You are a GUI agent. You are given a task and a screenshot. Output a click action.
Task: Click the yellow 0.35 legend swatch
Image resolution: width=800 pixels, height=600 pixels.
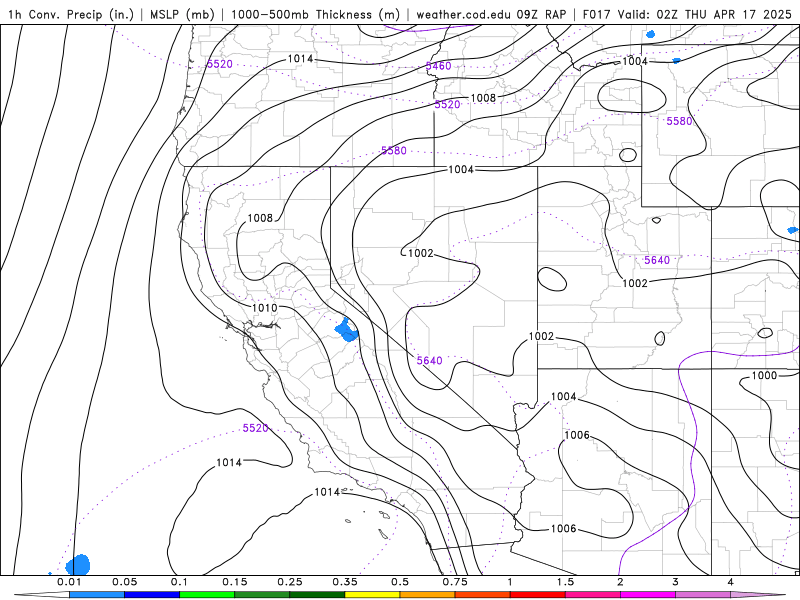372,595
